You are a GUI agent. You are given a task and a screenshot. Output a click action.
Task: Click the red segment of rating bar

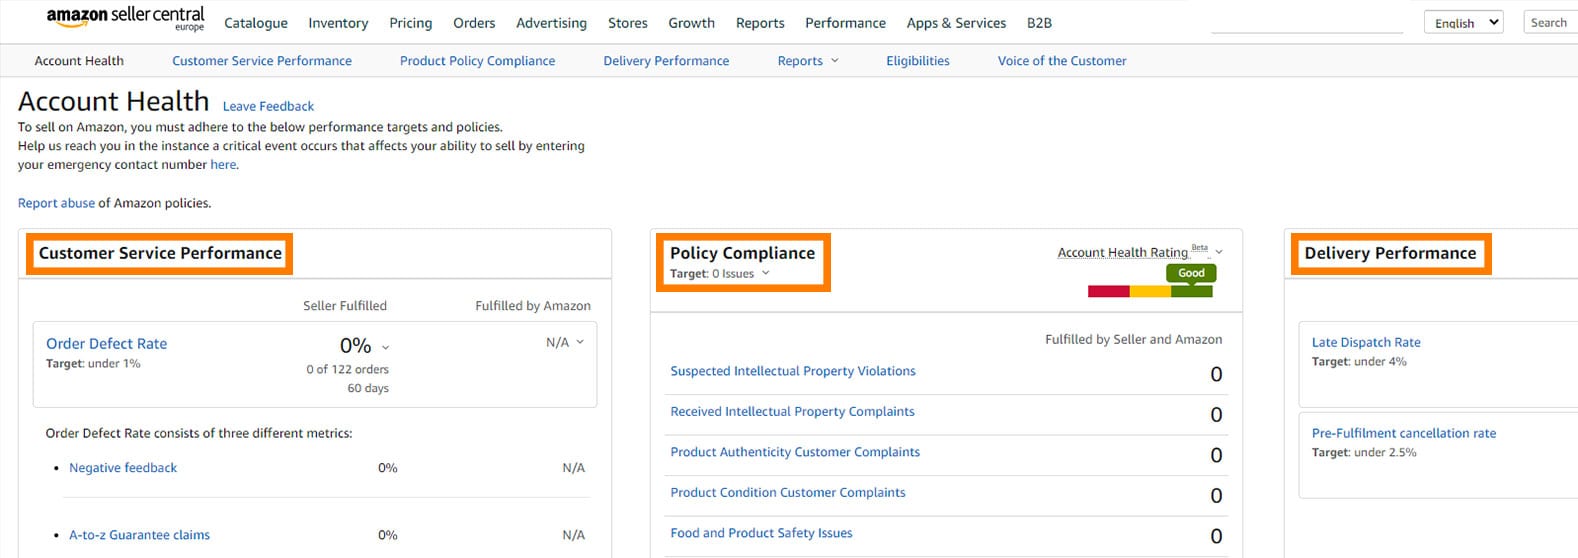[x=1108, y=291]
